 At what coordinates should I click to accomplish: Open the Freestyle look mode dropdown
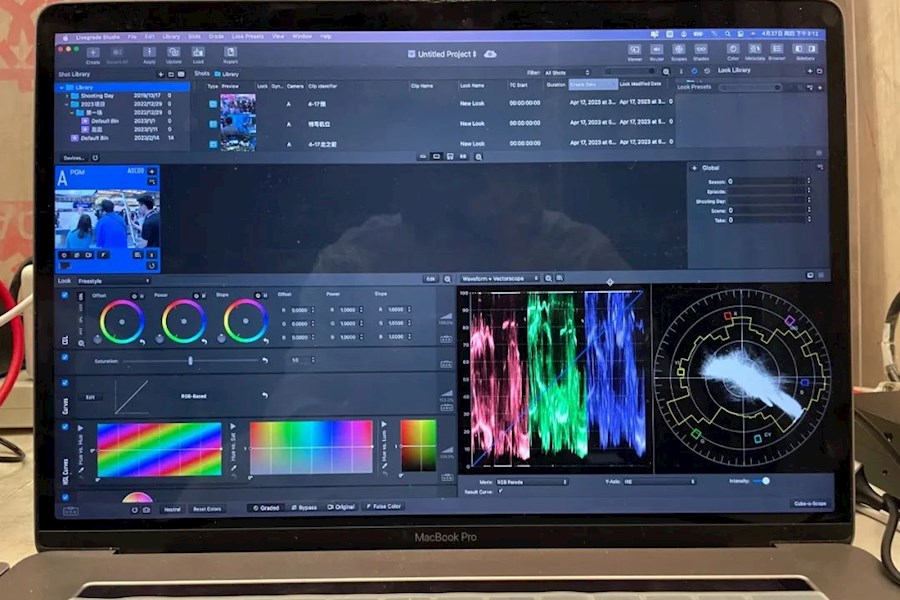pyautogui.click(x=113, y=281)
